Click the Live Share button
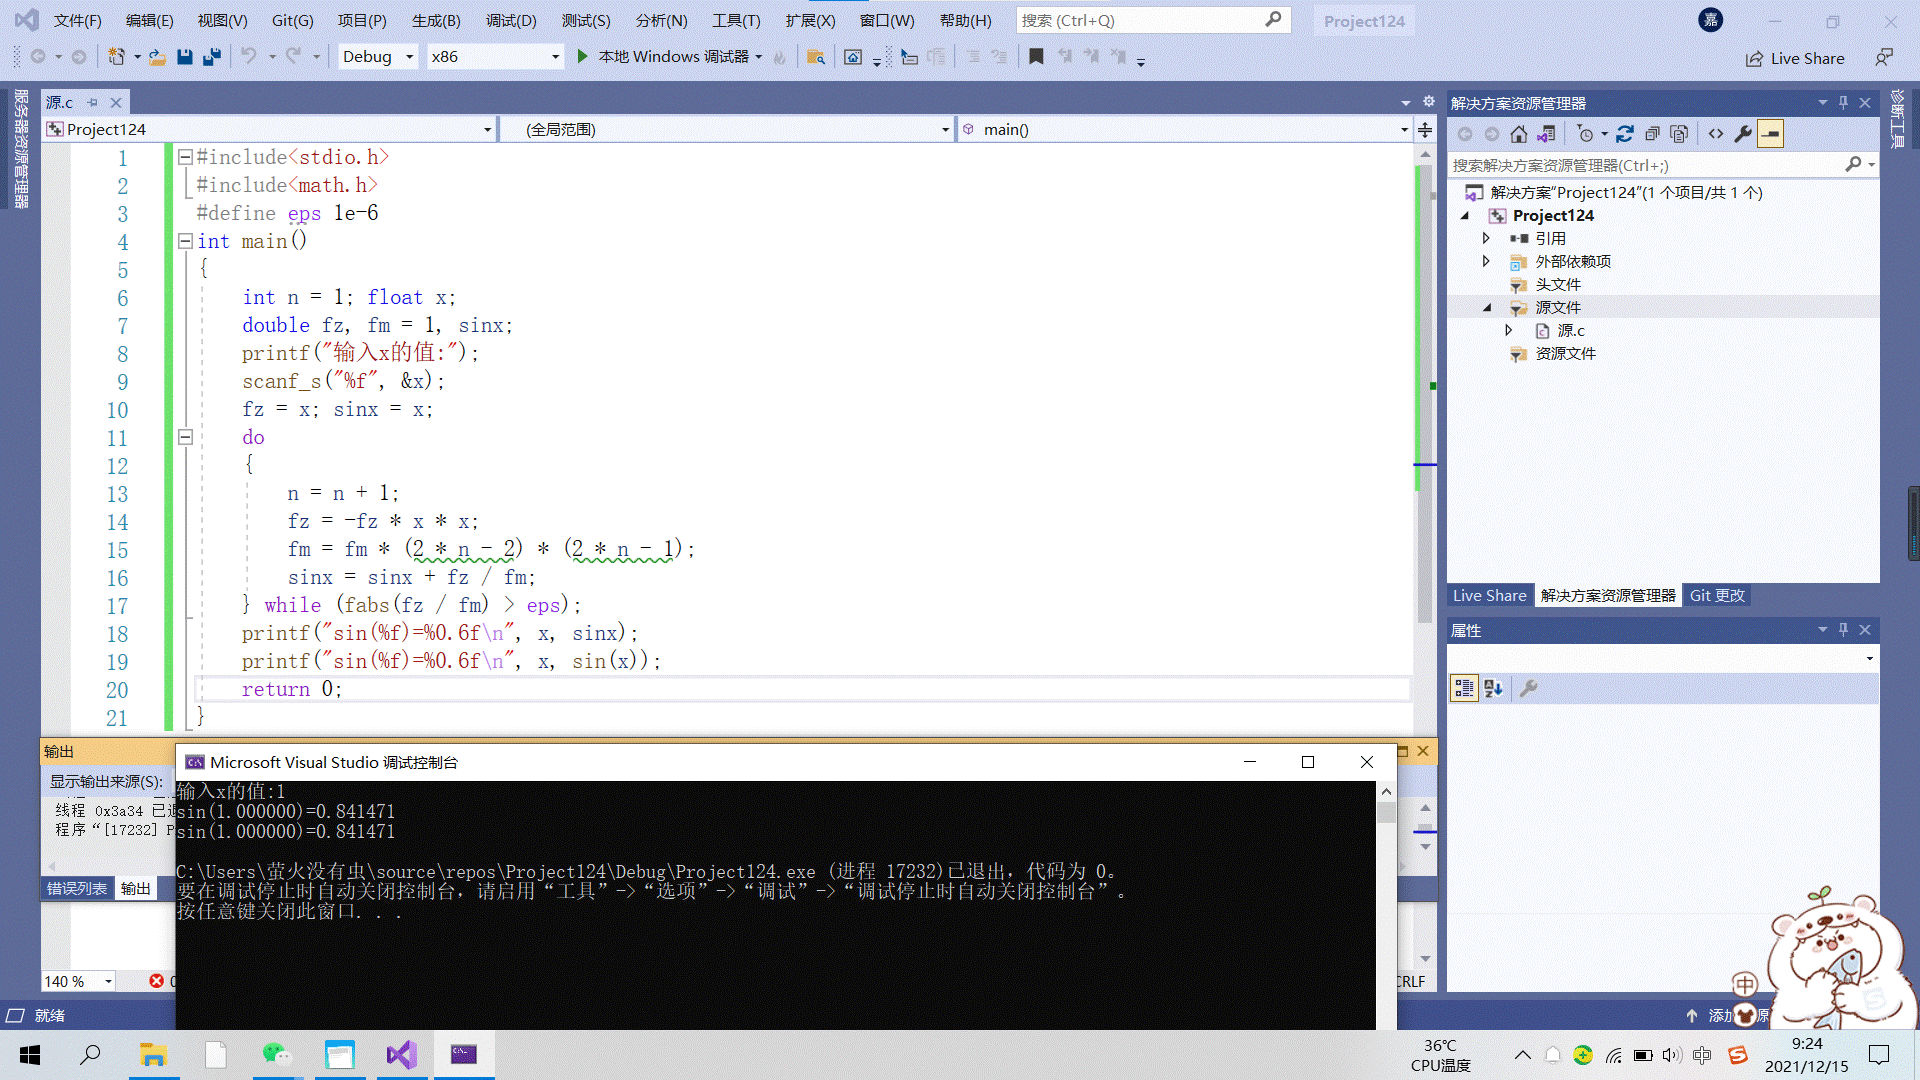 pos(1795,58)
